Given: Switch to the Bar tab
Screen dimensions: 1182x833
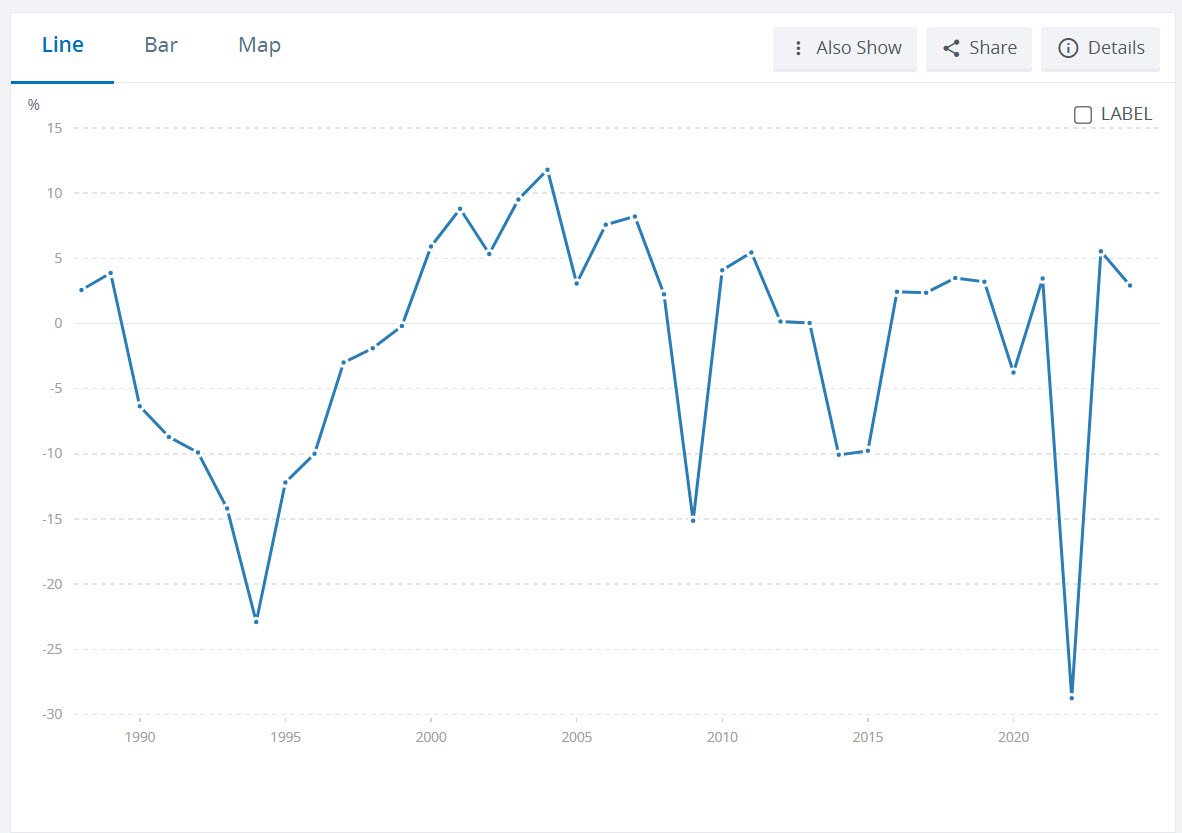Looking at the screenshot, I should click(161, 45).
